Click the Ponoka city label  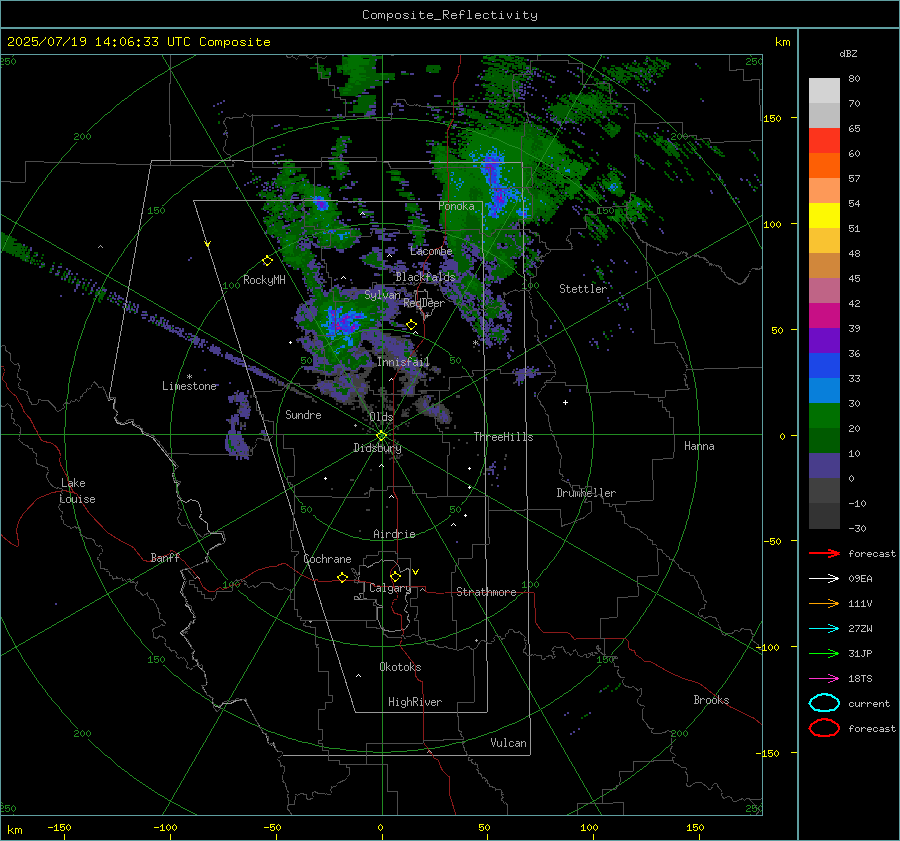[456, 206]
